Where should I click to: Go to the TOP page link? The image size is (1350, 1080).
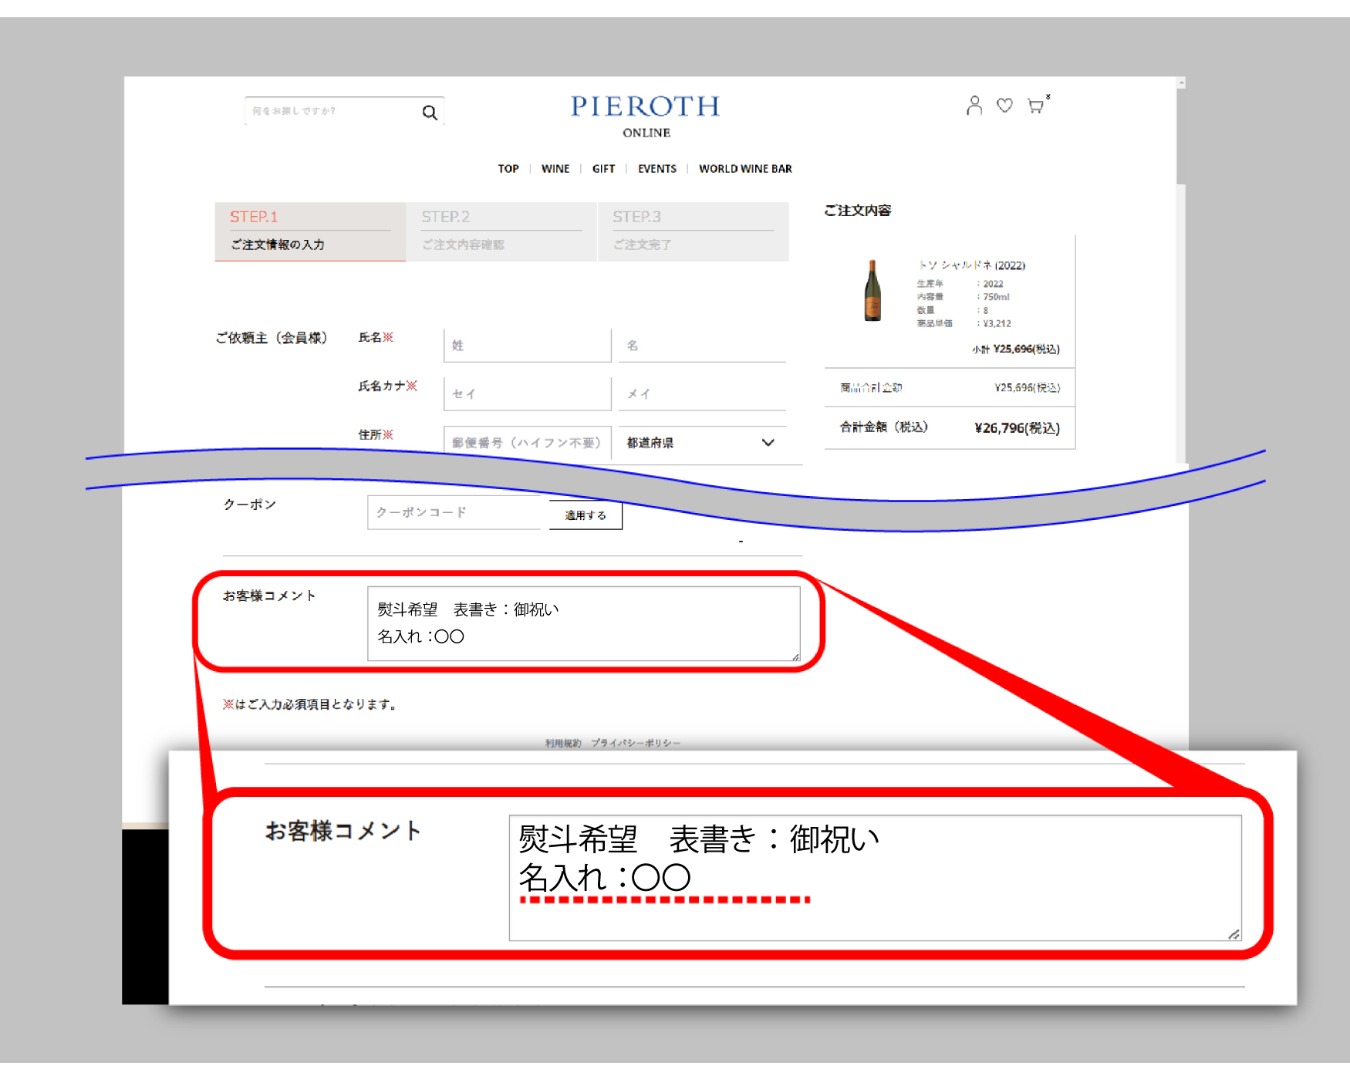508,169
